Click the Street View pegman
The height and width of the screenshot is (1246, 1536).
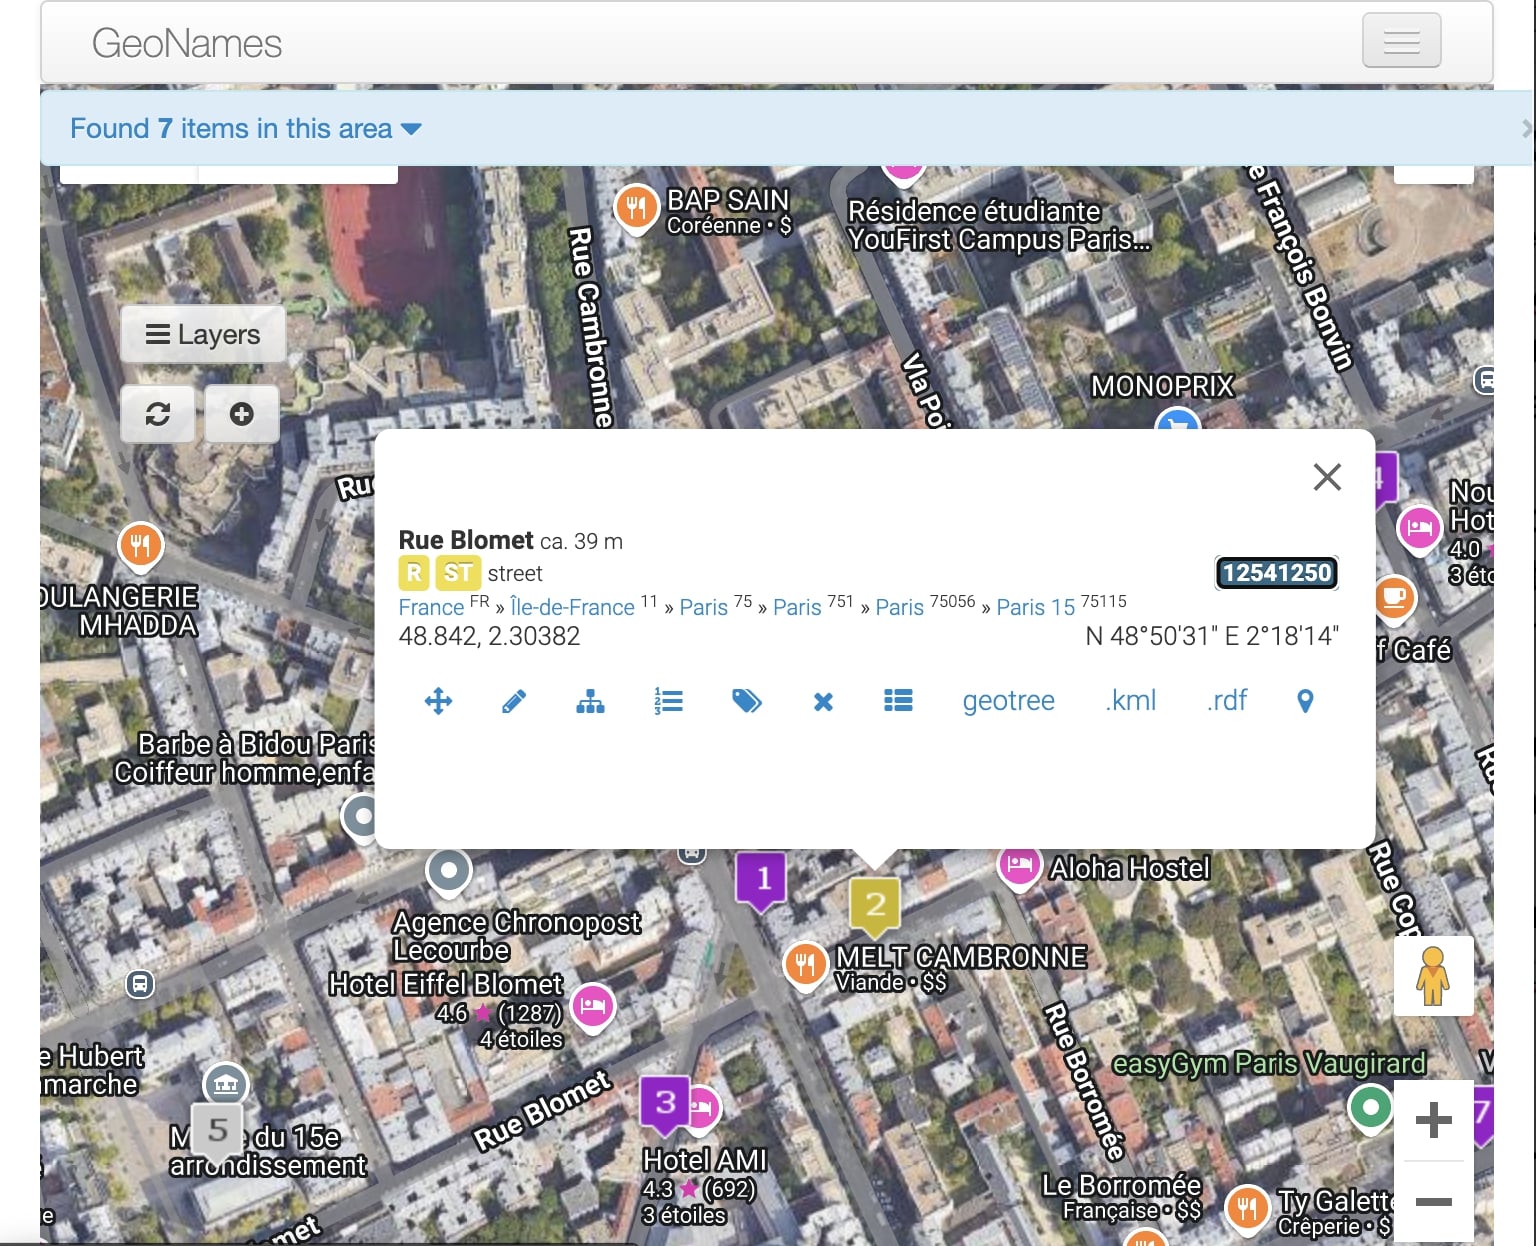pyautogui.click(x=1433, y=976)
